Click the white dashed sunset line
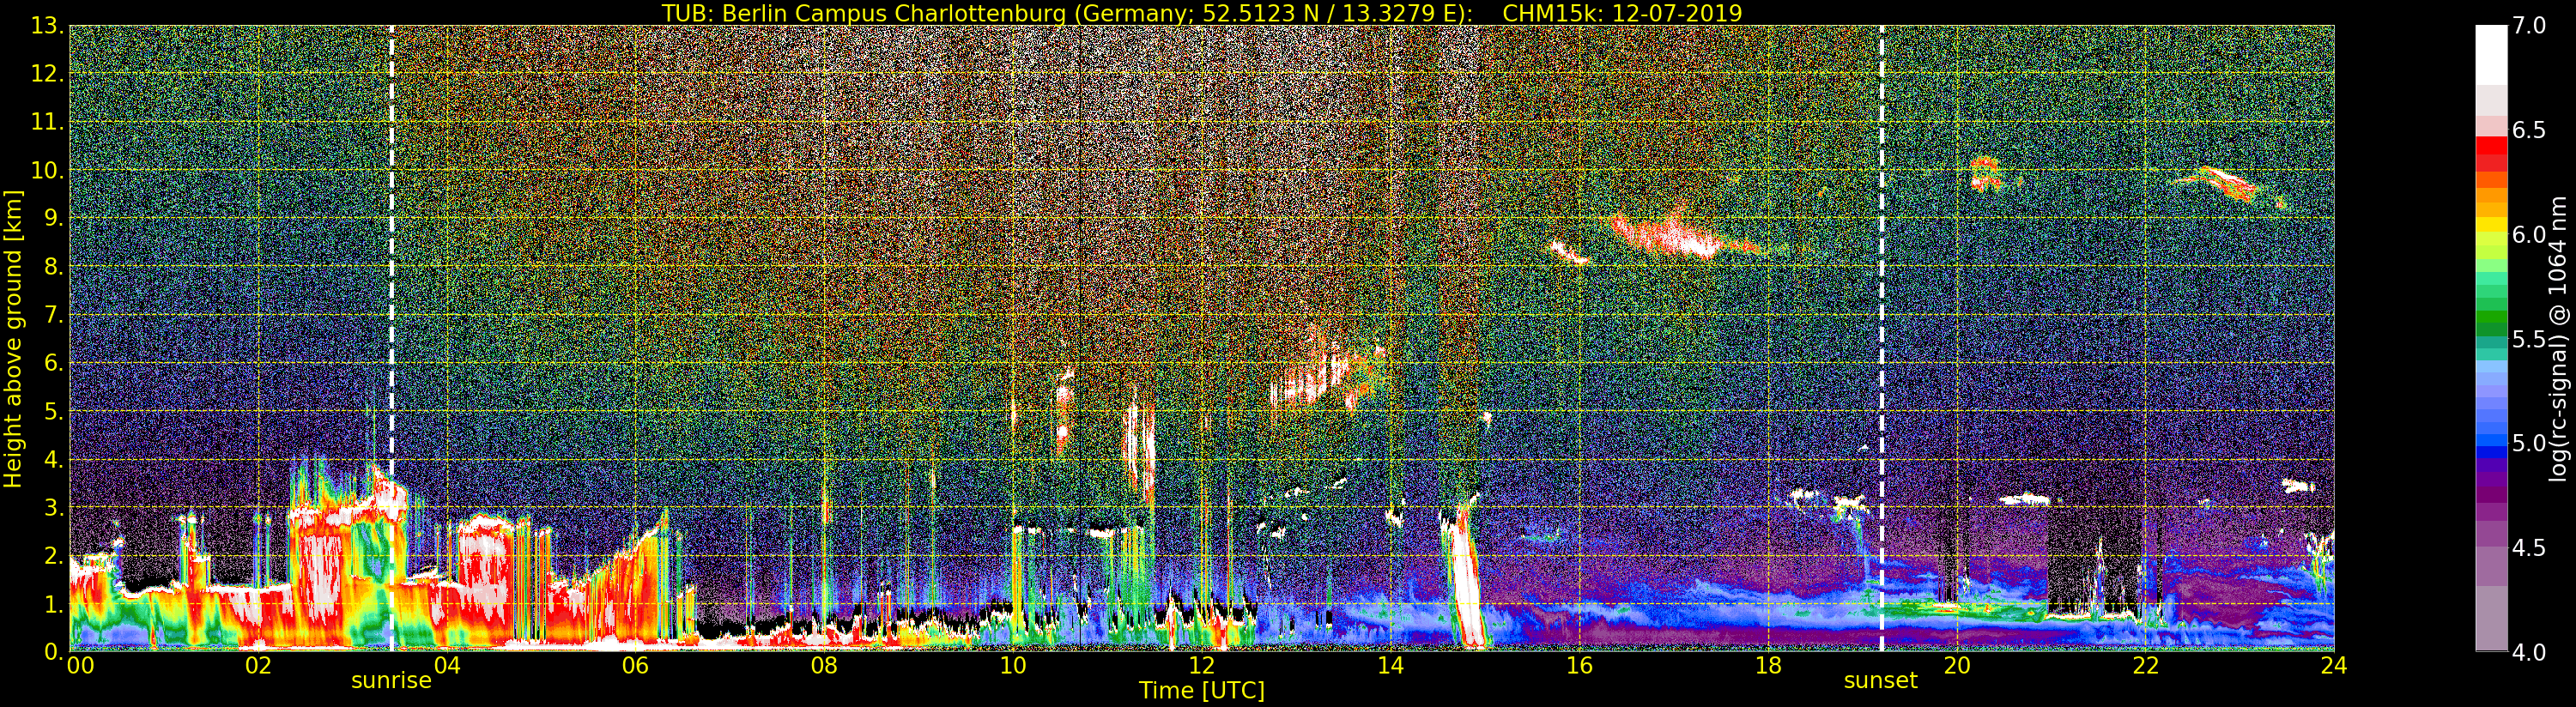This screenshot has width=2576, height=707. tap(1881, 338)
